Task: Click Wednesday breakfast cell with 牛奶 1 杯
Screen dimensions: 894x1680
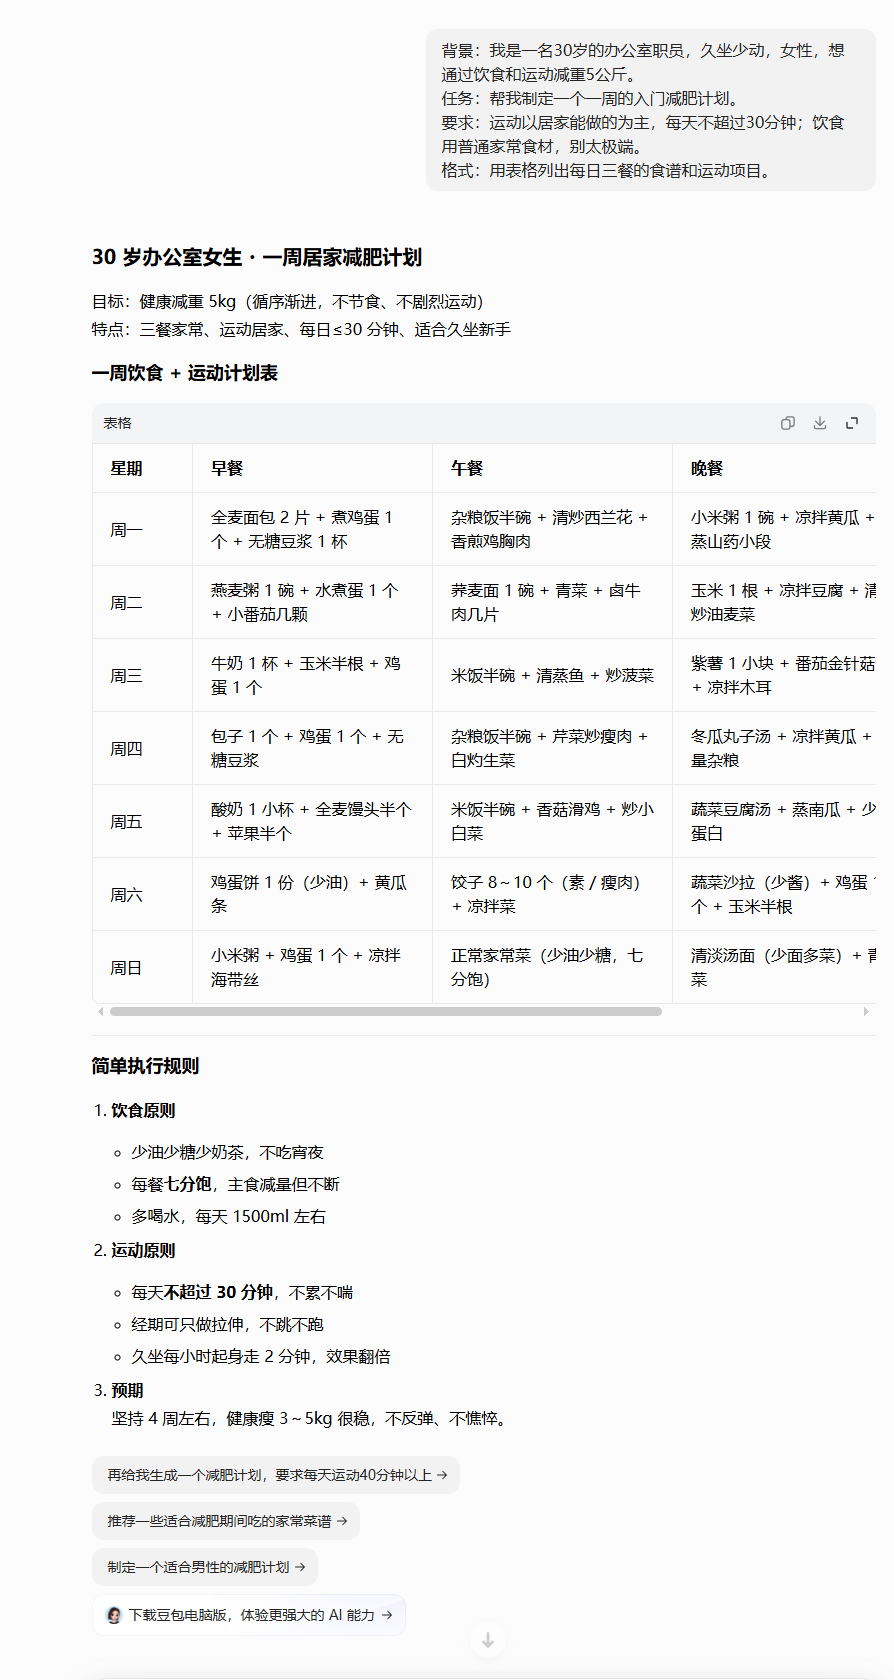Action: [312, 675]
